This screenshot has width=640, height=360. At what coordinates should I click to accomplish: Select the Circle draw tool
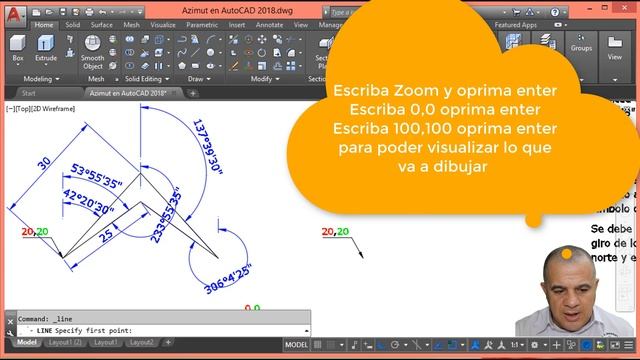point(210,52)
